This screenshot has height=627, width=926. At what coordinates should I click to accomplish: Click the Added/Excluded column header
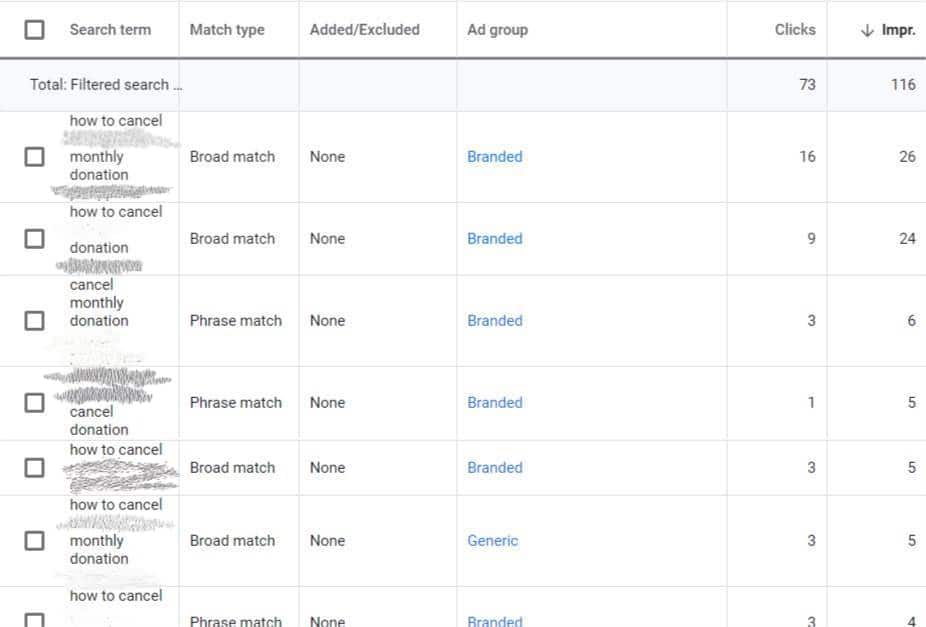[364, 29]
